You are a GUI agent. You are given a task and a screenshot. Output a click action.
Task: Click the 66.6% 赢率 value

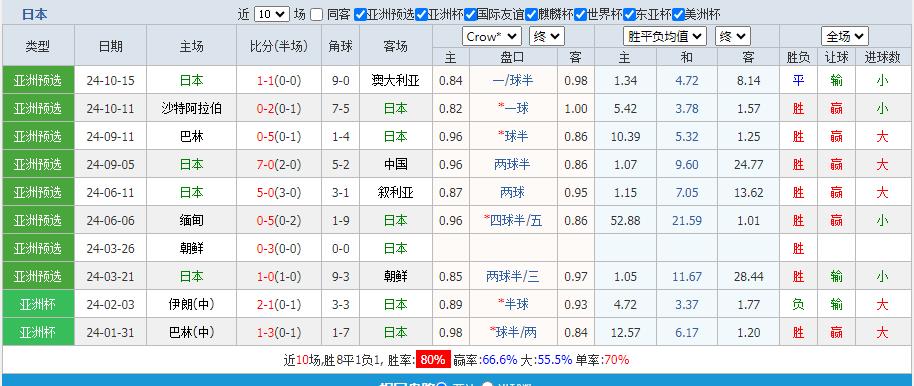click(500, 360)
